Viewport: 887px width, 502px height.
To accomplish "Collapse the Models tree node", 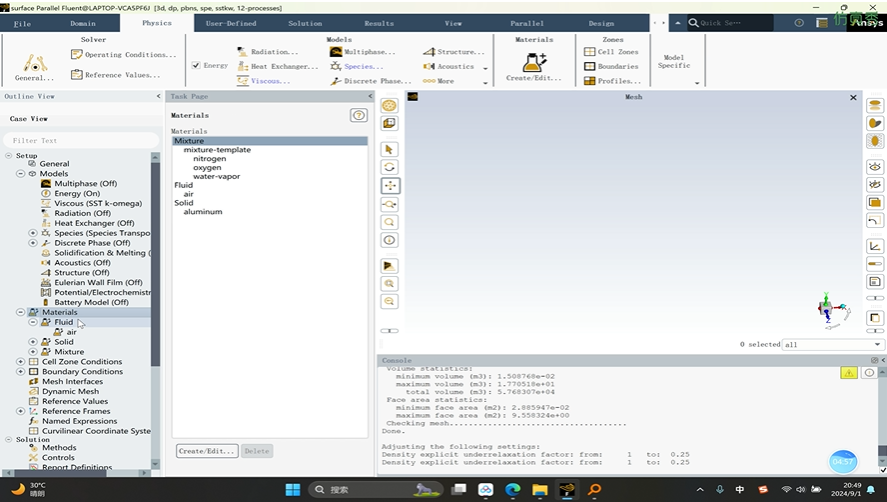I will (20, 174).
